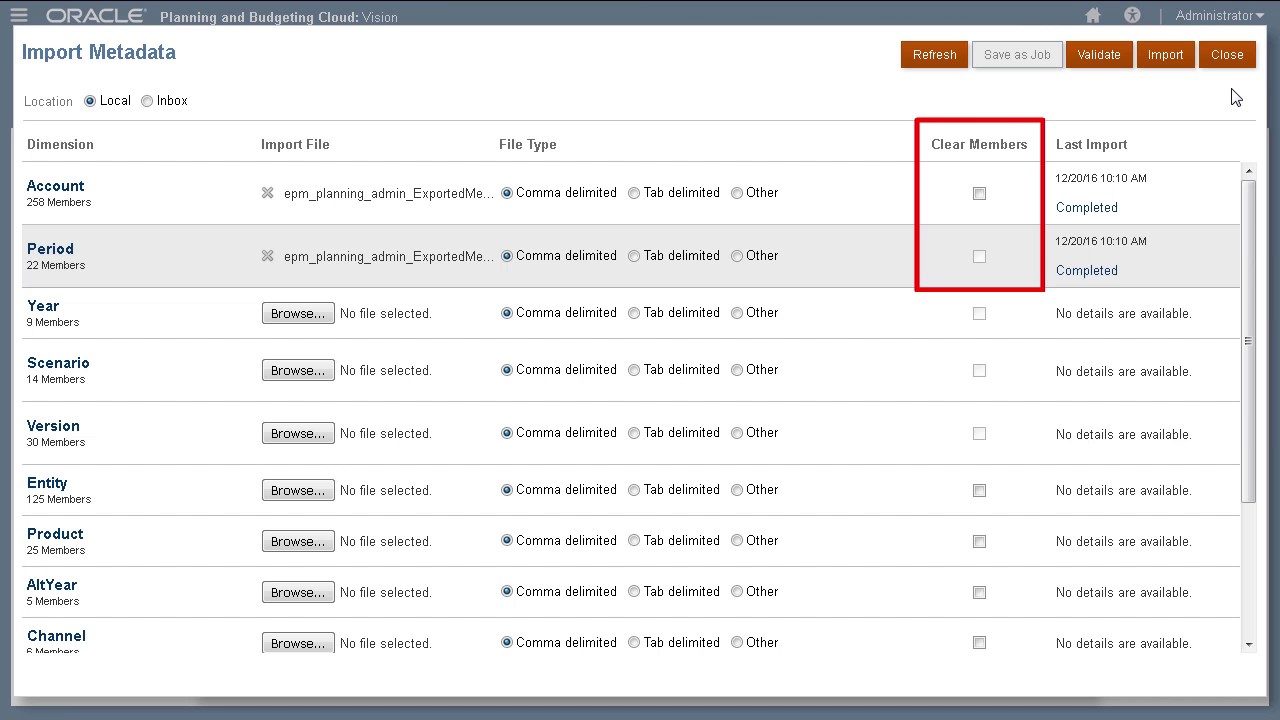Check Clear Members for Entity
Screen dimensions: 1280x720
(979, 490)
